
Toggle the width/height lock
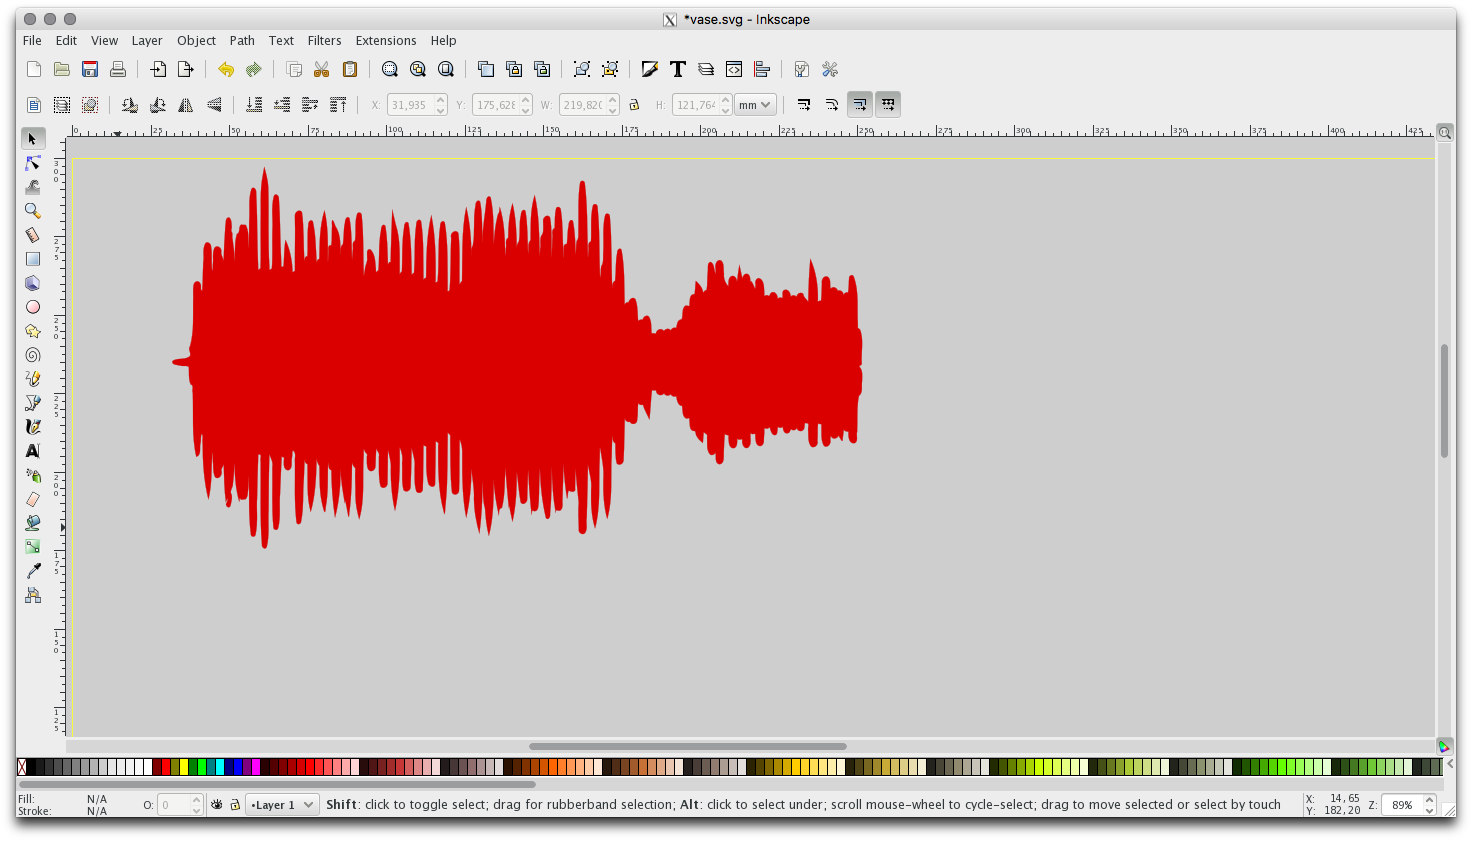coord(634,105)
